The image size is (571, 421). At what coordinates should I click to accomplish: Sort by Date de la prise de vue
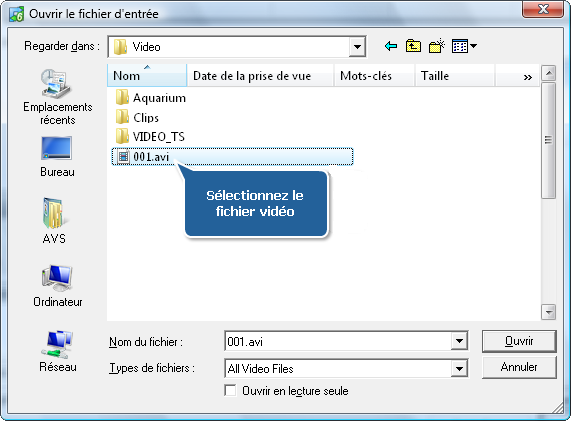(260, 75)
